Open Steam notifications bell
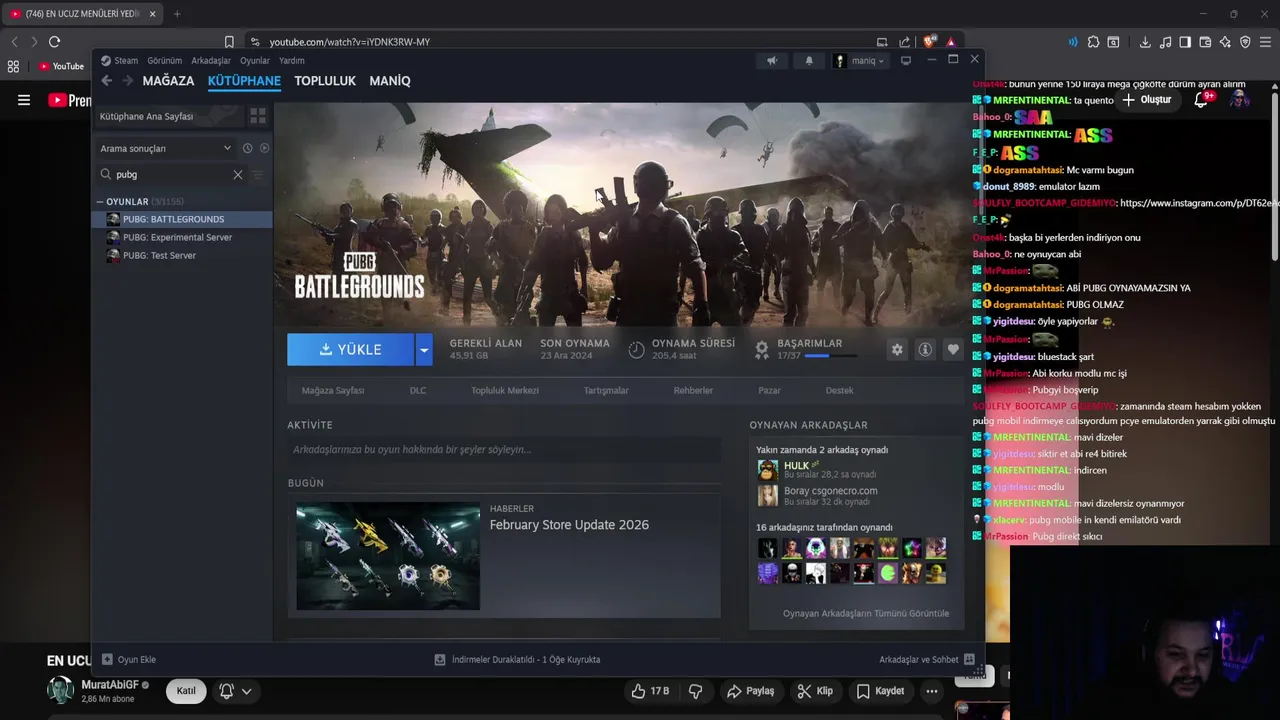The image size is (1280, 720). 809,61
